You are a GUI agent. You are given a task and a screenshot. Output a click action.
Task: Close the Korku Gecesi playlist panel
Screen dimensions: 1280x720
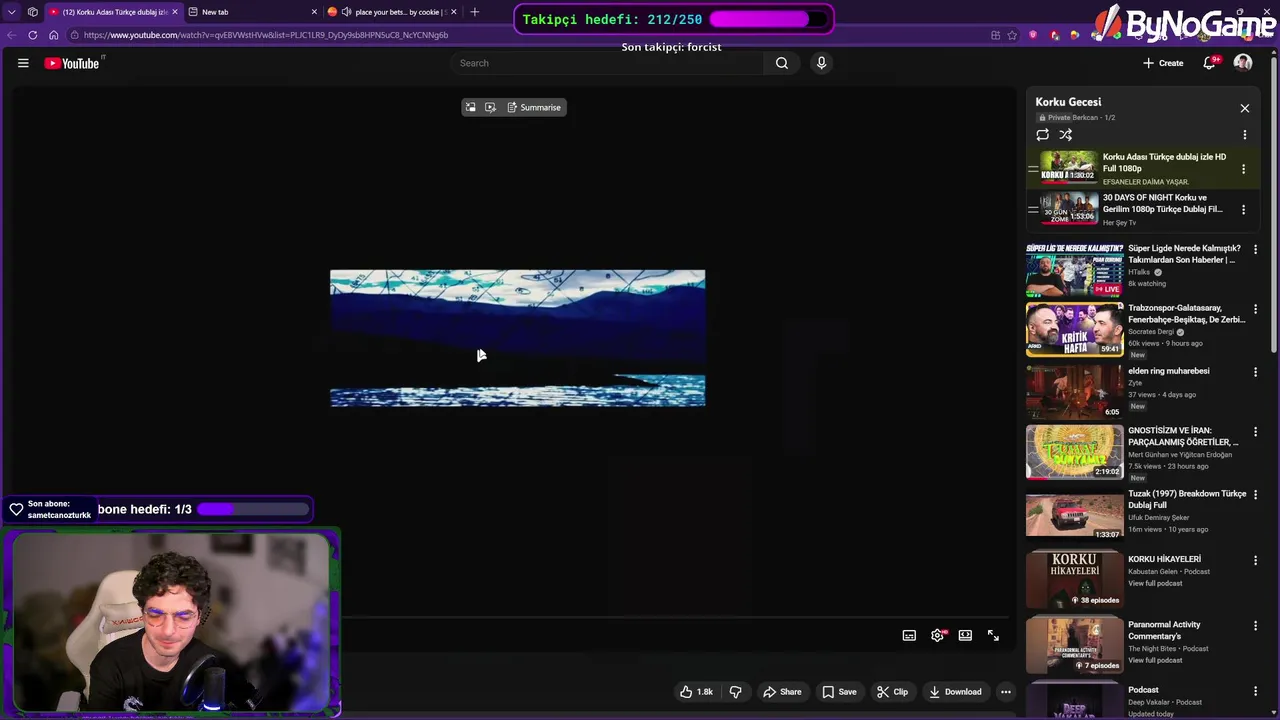tap(1245, 108)
